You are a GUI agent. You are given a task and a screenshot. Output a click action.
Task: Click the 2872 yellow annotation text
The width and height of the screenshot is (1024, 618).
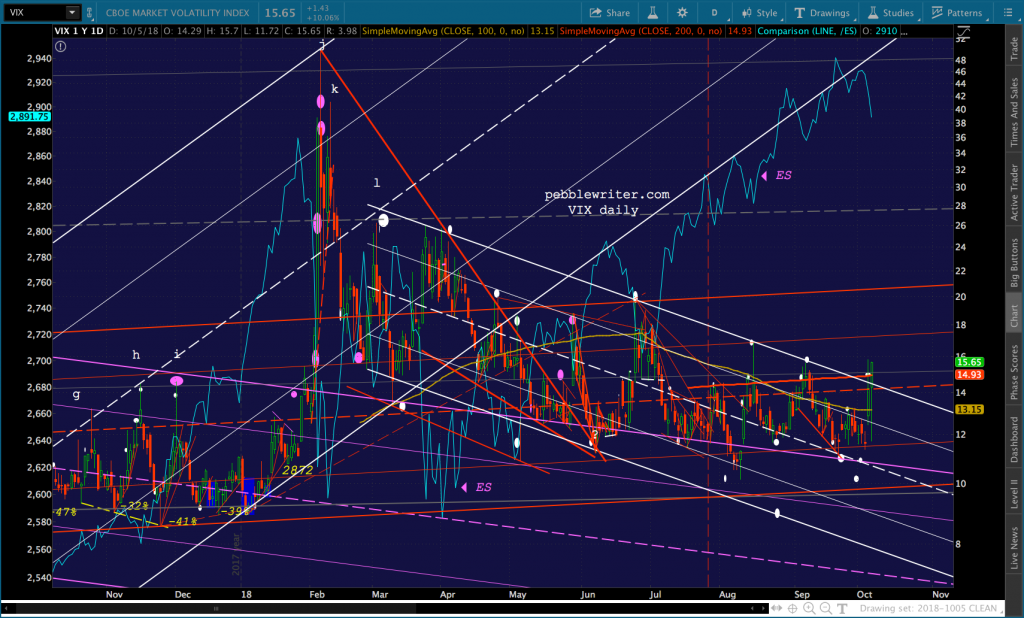[x=298, y=470]
